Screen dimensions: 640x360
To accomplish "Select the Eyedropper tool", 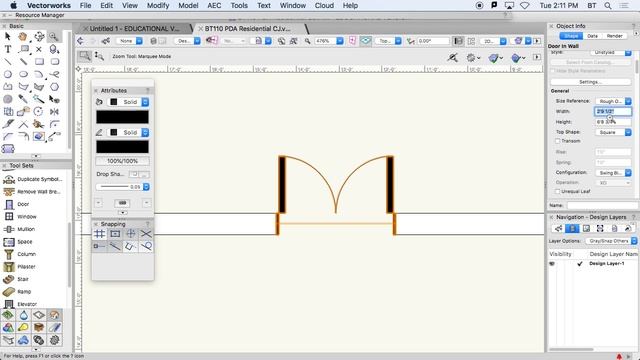I will pos(23,99).
